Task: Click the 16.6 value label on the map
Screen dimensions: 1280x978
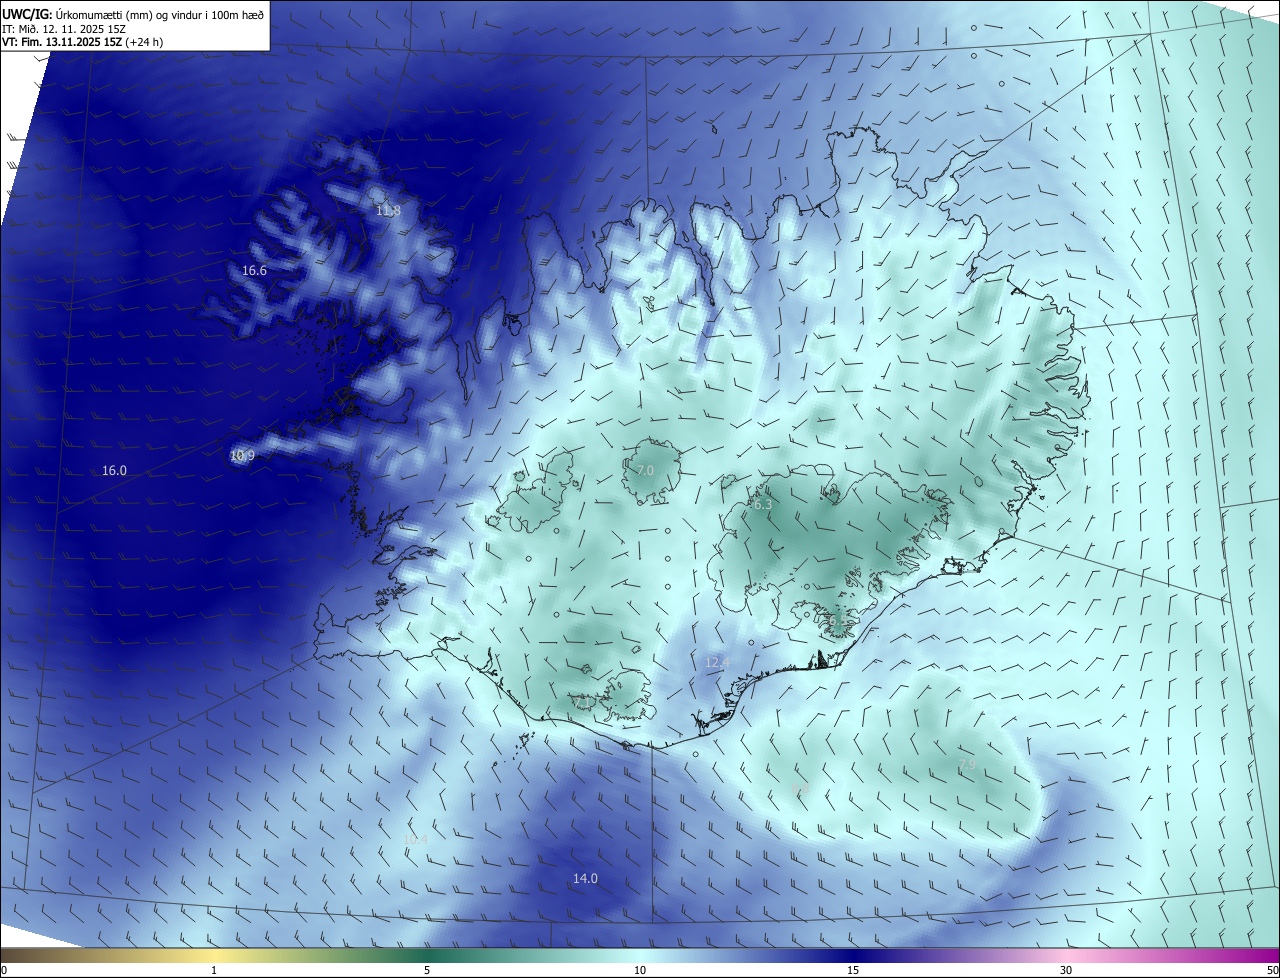Action: tap(254, 271)
